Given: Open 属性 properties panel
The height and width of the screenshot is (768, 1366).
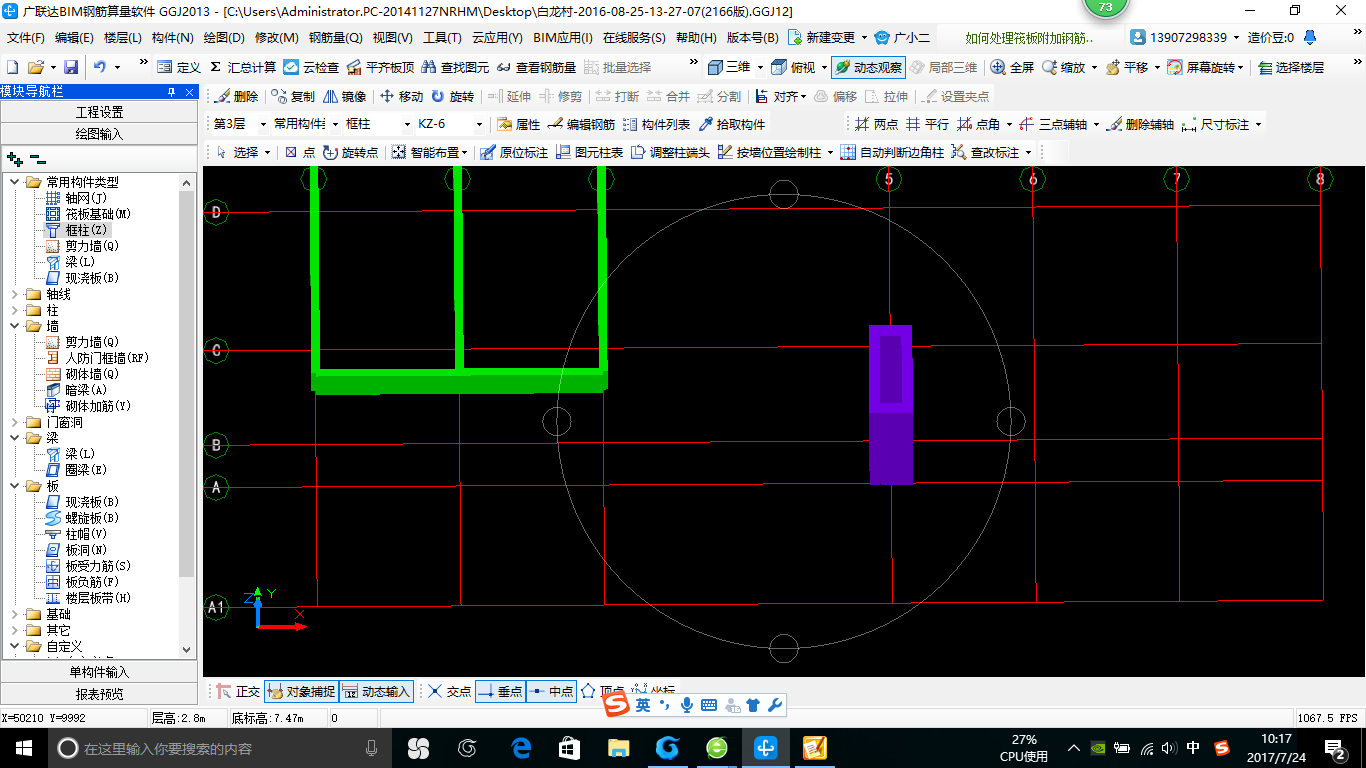Looking at the screenshot, I should pos(519,124).
